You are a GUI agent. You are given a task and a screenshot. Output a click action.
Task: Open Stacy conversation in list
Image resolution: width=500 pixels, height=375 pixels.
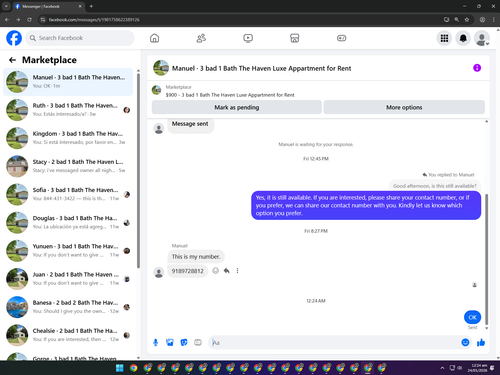pyautogui.click(x=68, y=166)
